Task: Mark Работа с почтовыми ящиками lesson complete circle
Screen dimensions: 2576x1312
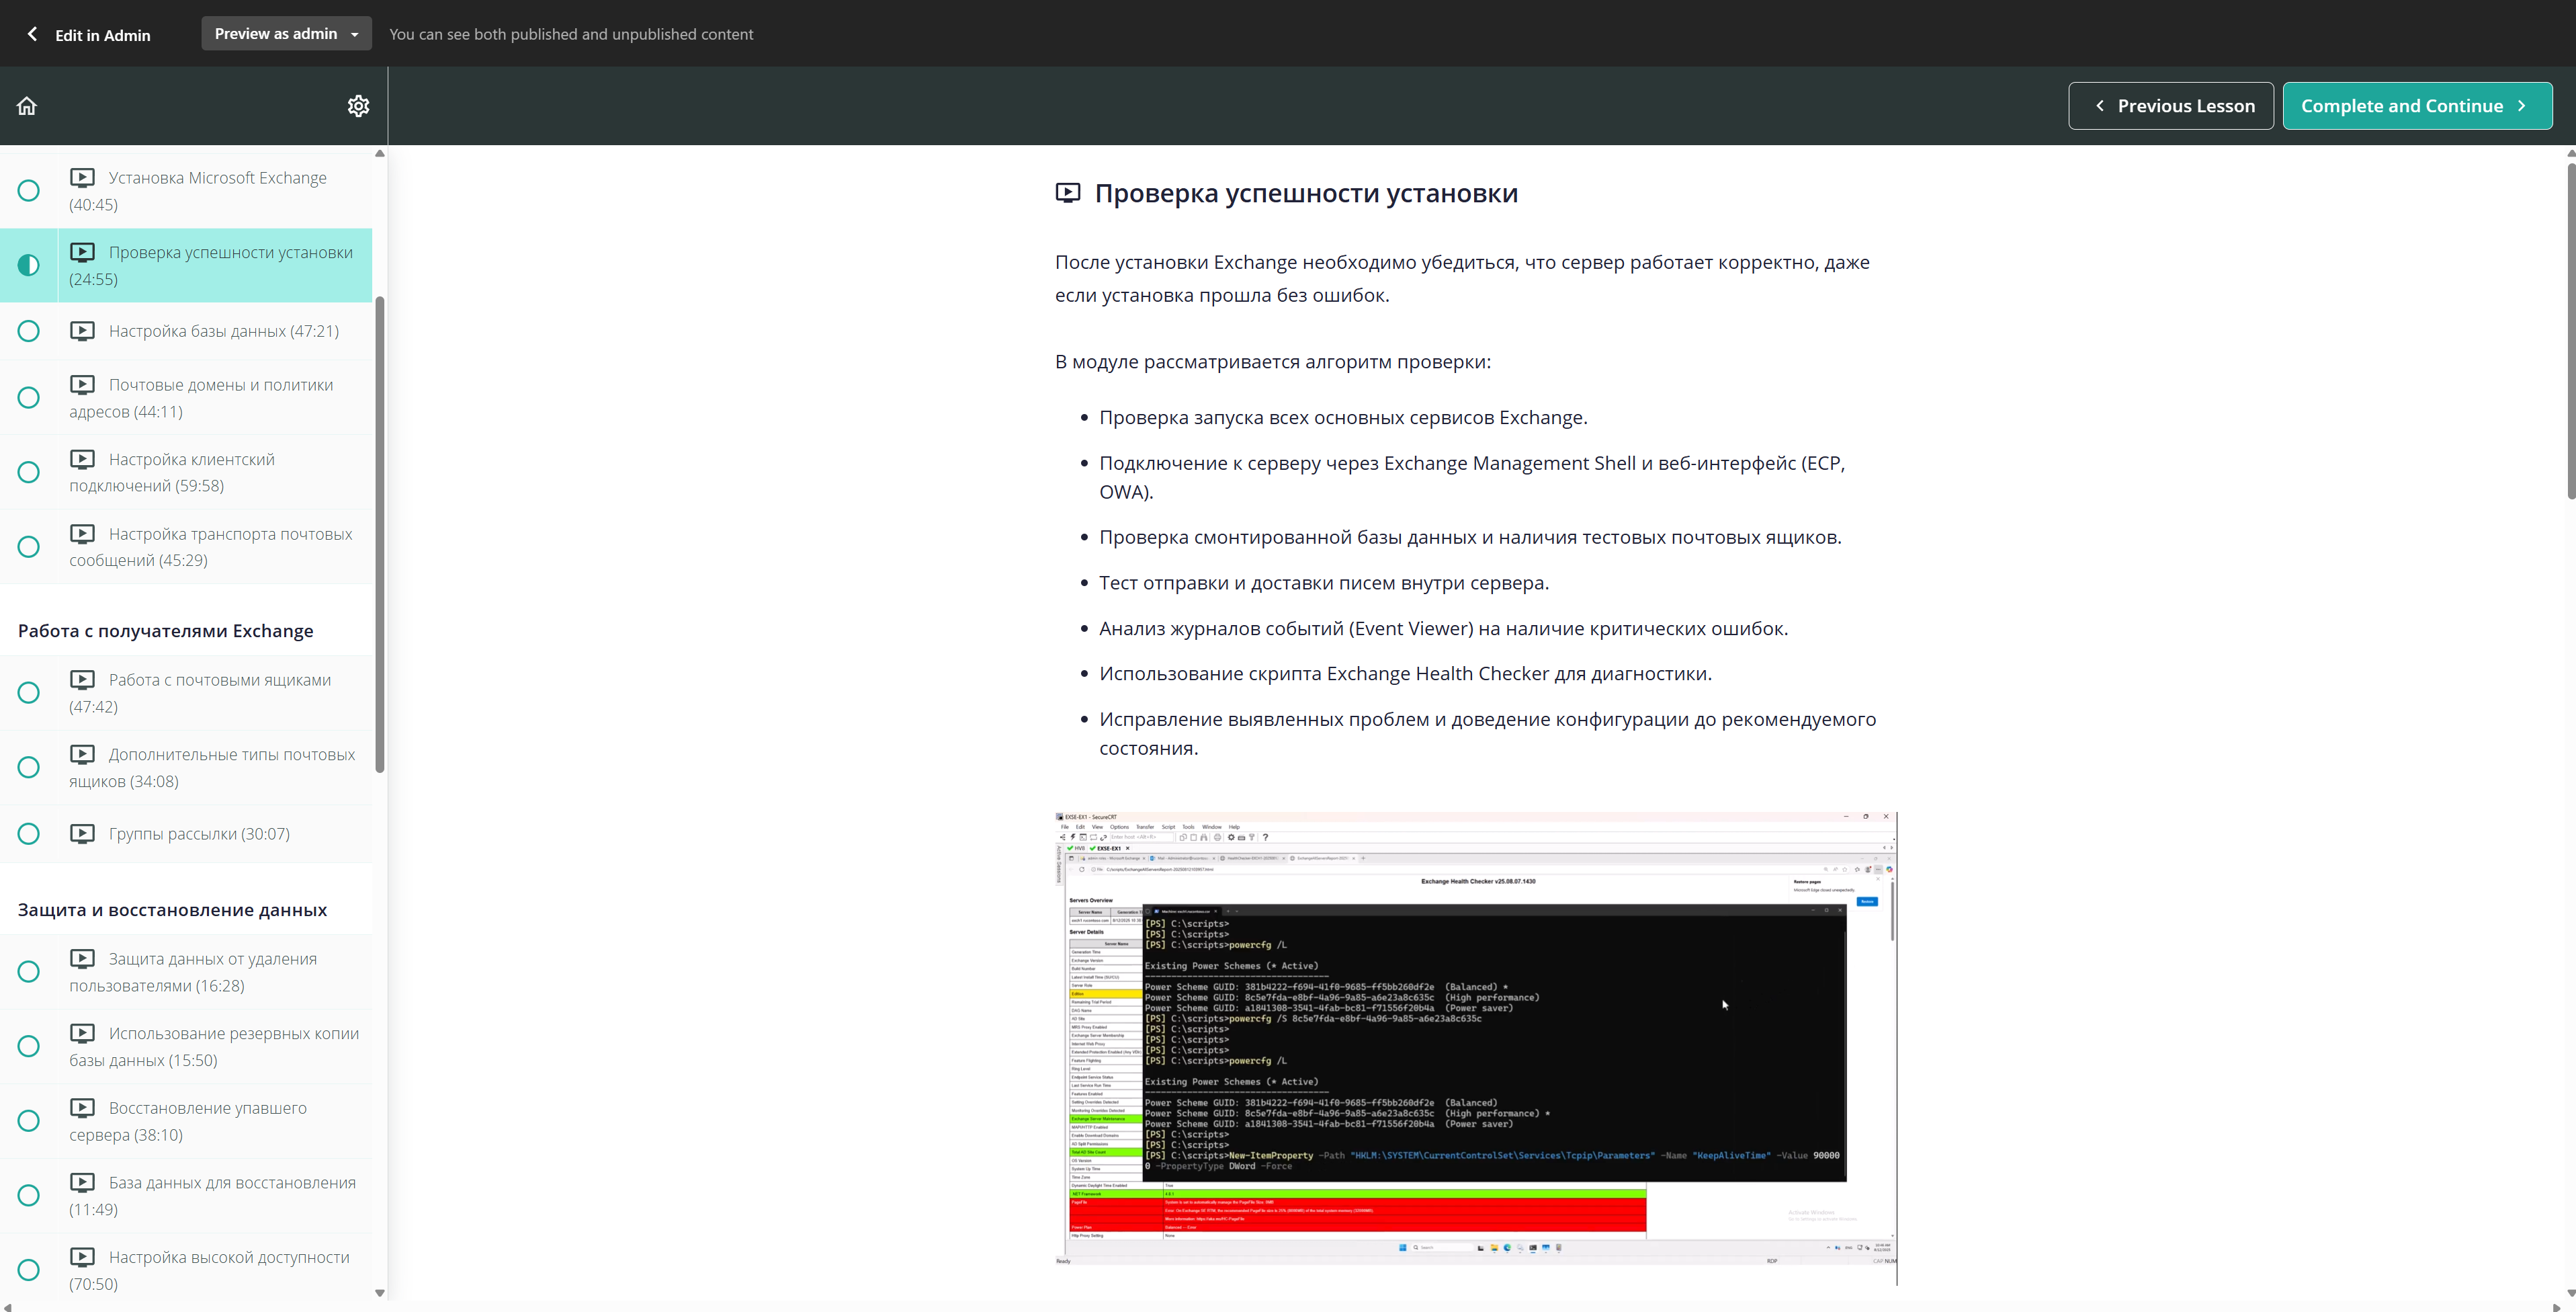Action: point(29,693)
